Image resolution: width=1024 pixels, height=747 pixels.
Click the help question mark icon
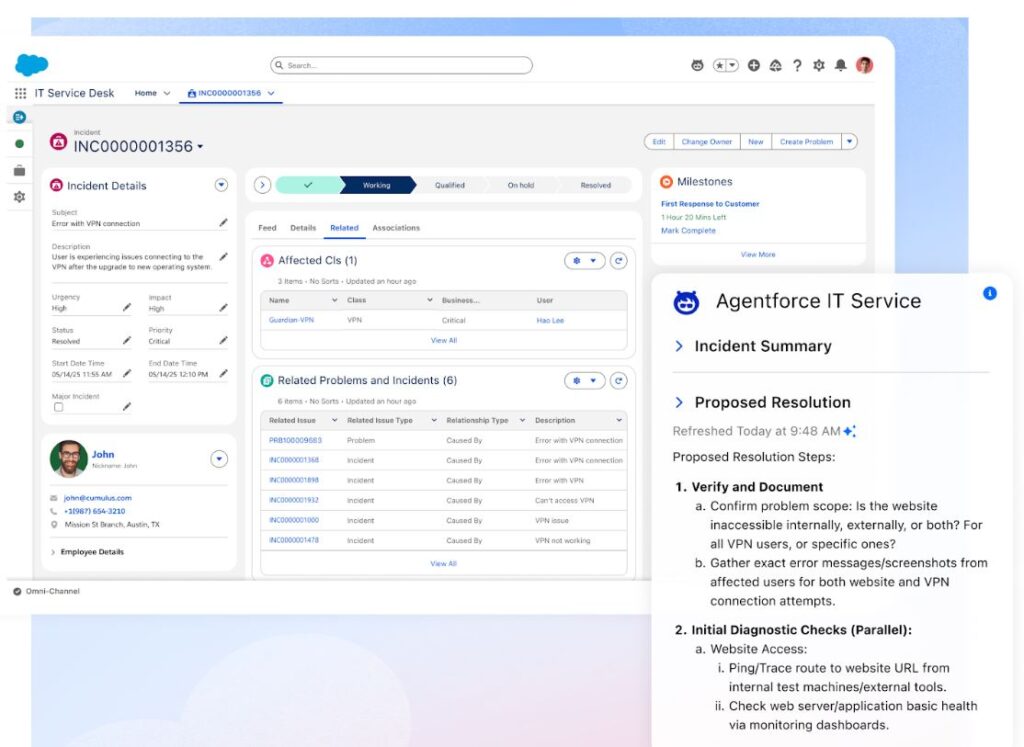[x=797, y=65]
